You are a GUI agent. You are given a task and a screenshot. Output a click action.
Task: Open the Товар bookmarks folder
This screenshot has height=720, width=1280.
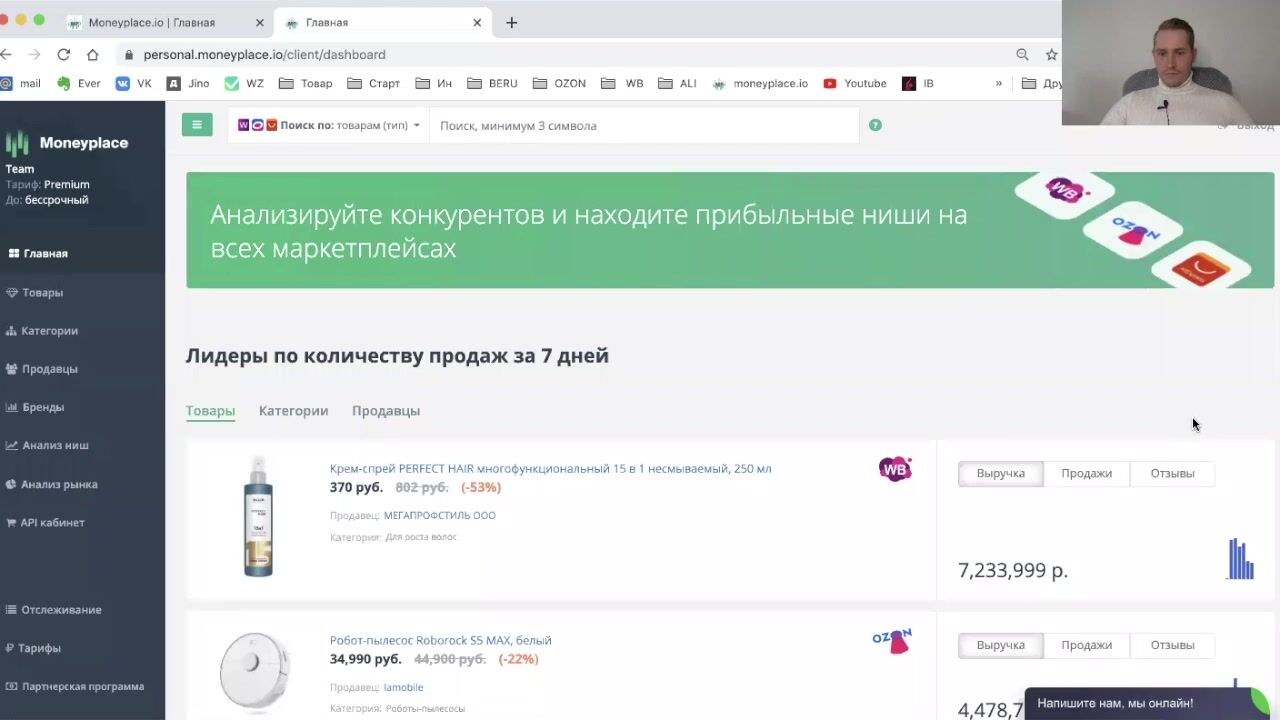(x=305, y=84)
